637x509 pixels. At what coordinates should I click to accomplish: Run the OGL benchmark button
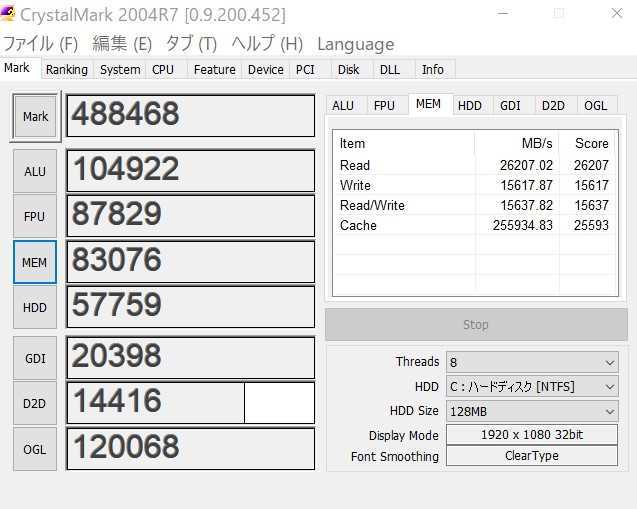[35, 449]
